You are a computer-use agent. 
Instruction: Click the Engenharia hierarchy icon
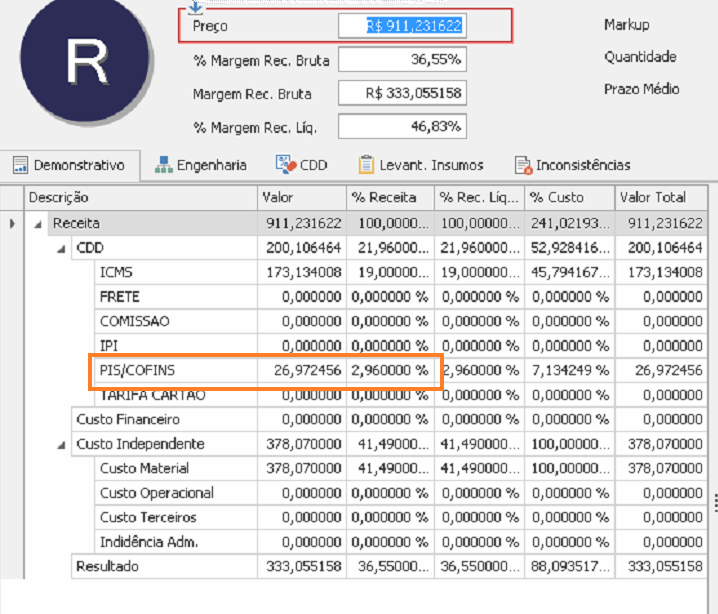coord(163,165)
